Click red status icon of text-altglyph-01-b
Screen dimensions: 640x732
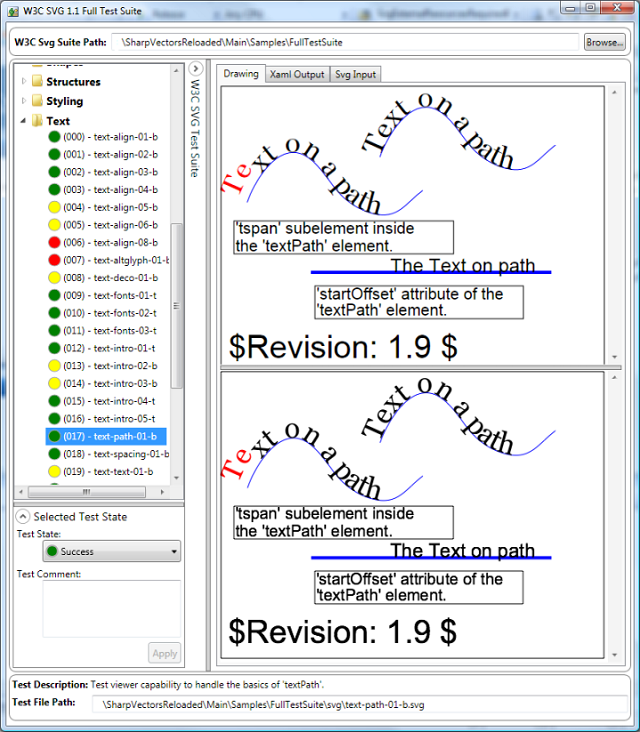coord(54,260)
